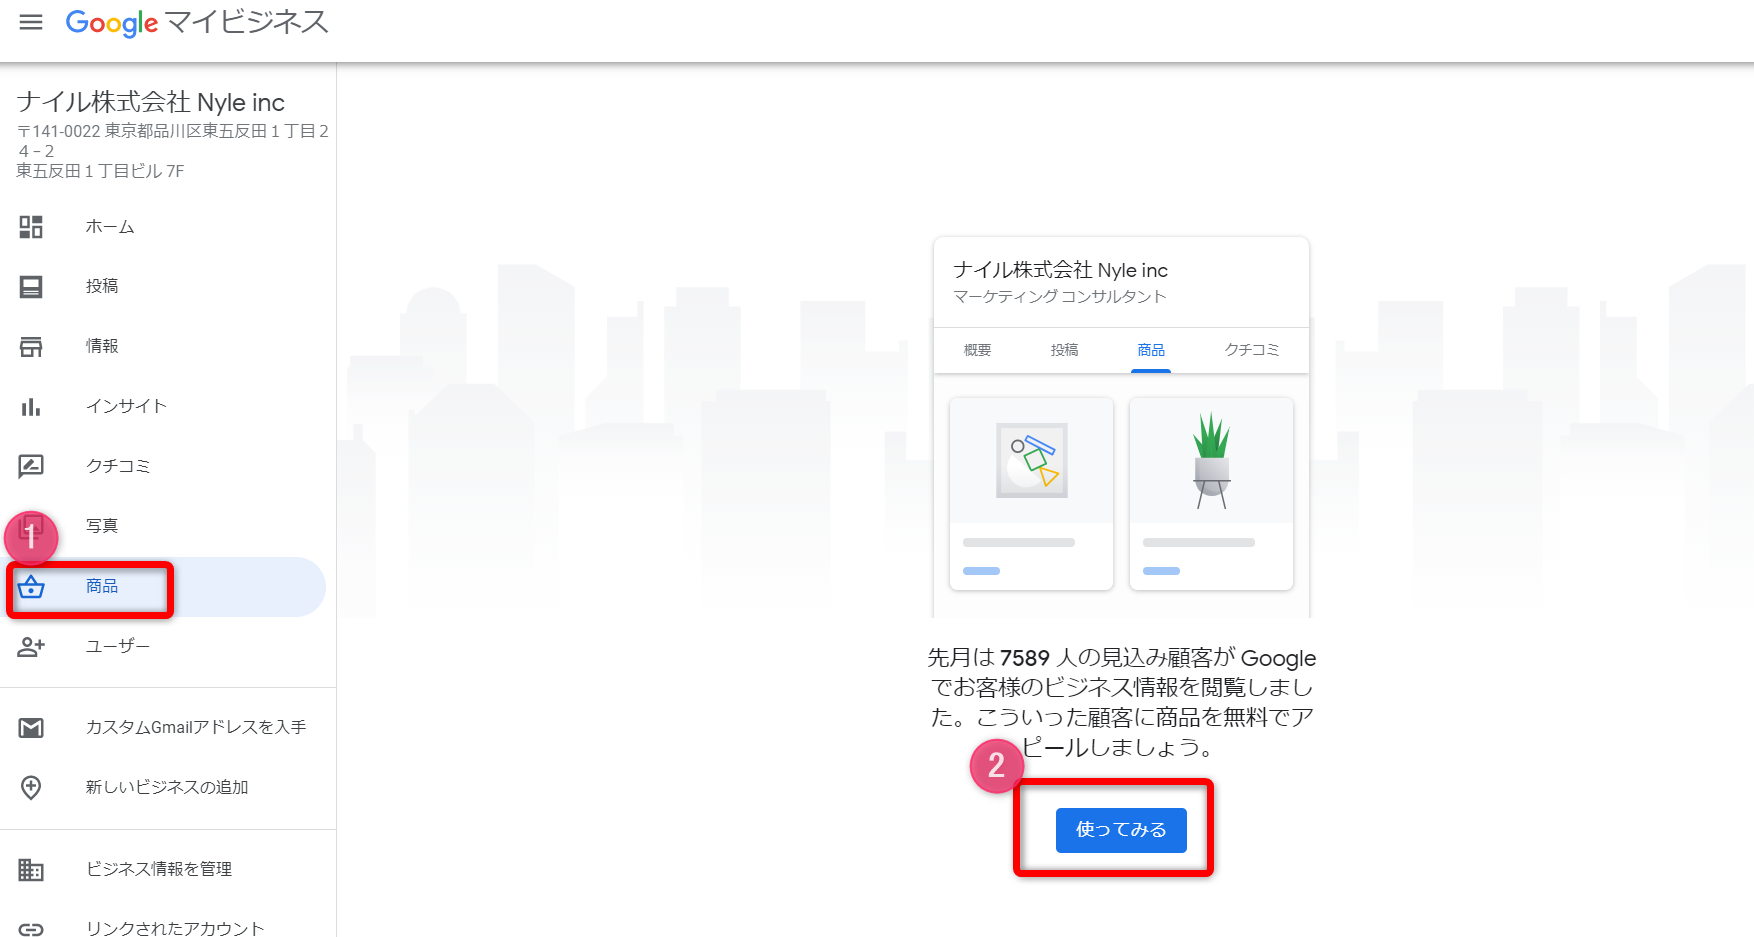Click the linked accounts chain icon
Screen dimensions: 1754x937
[x=31, y=929]
